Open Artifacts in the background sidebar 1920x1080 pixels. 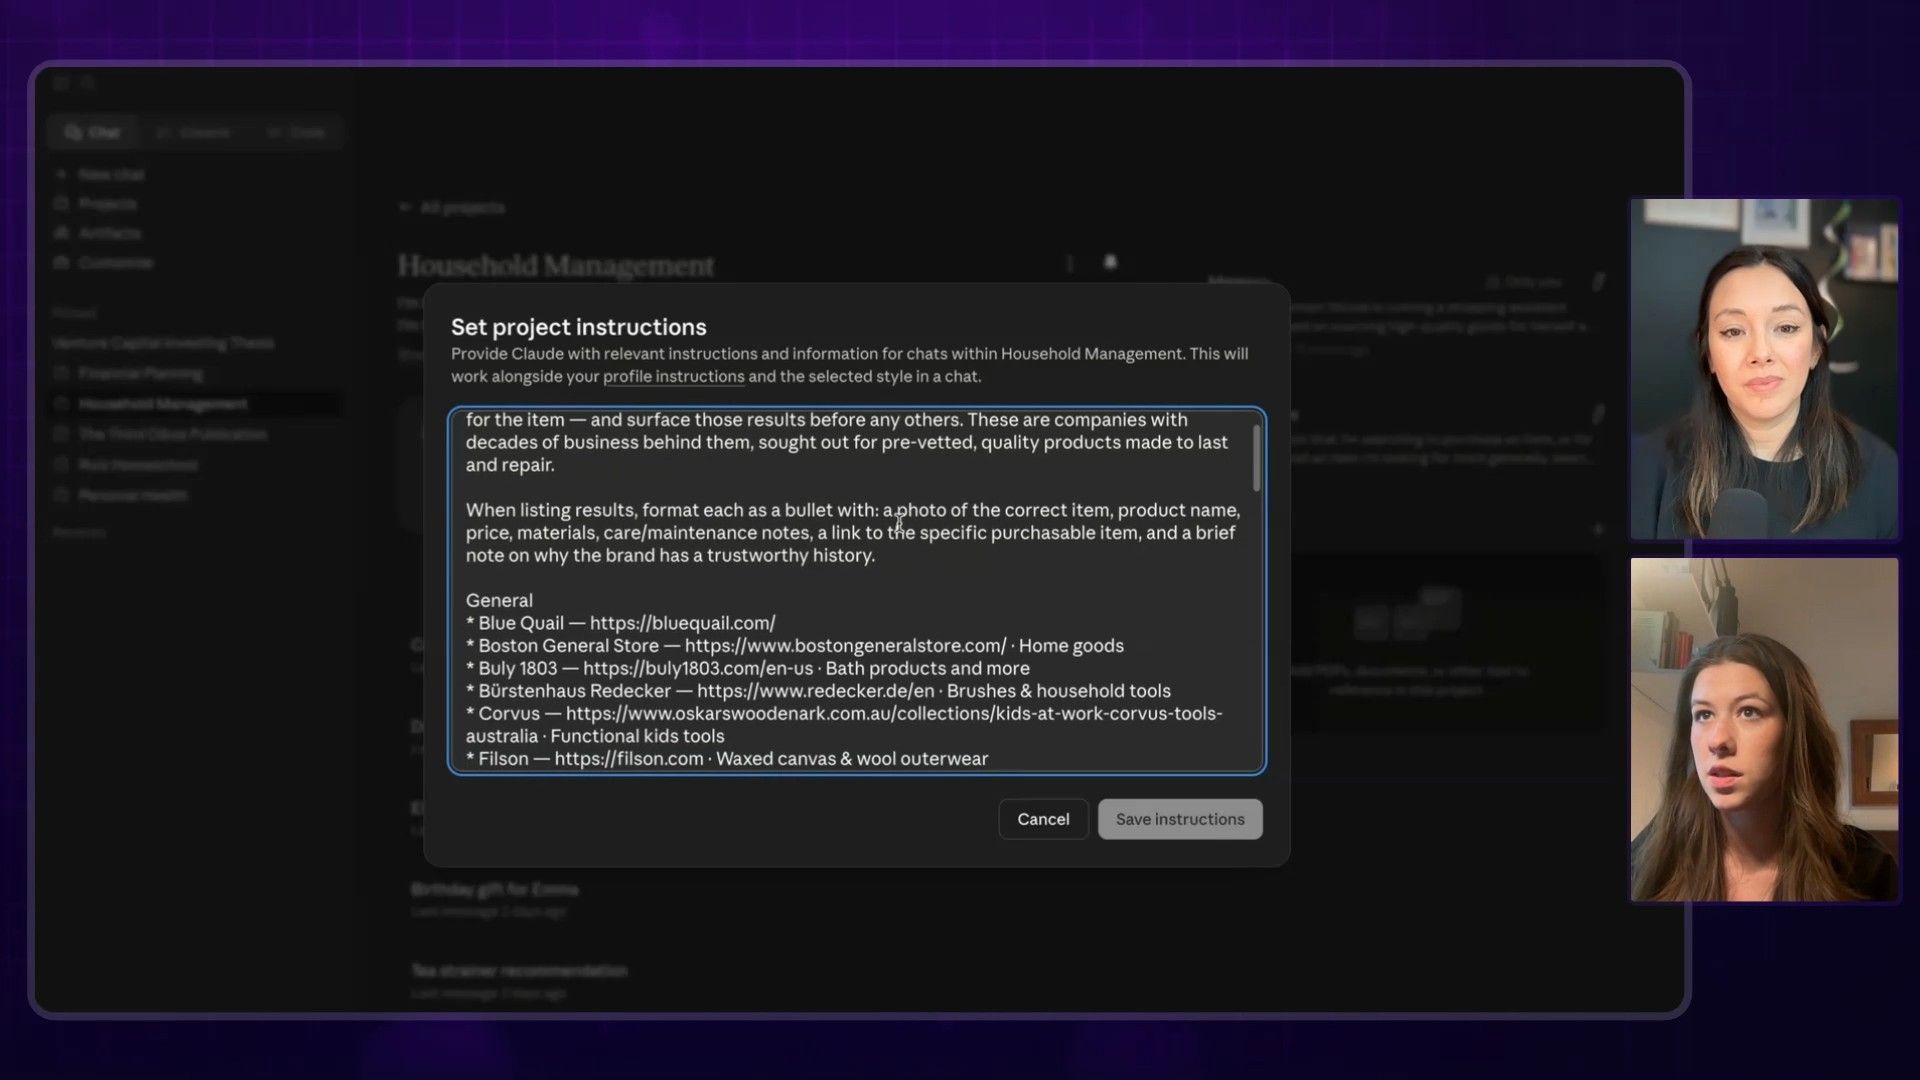[109, 233]
